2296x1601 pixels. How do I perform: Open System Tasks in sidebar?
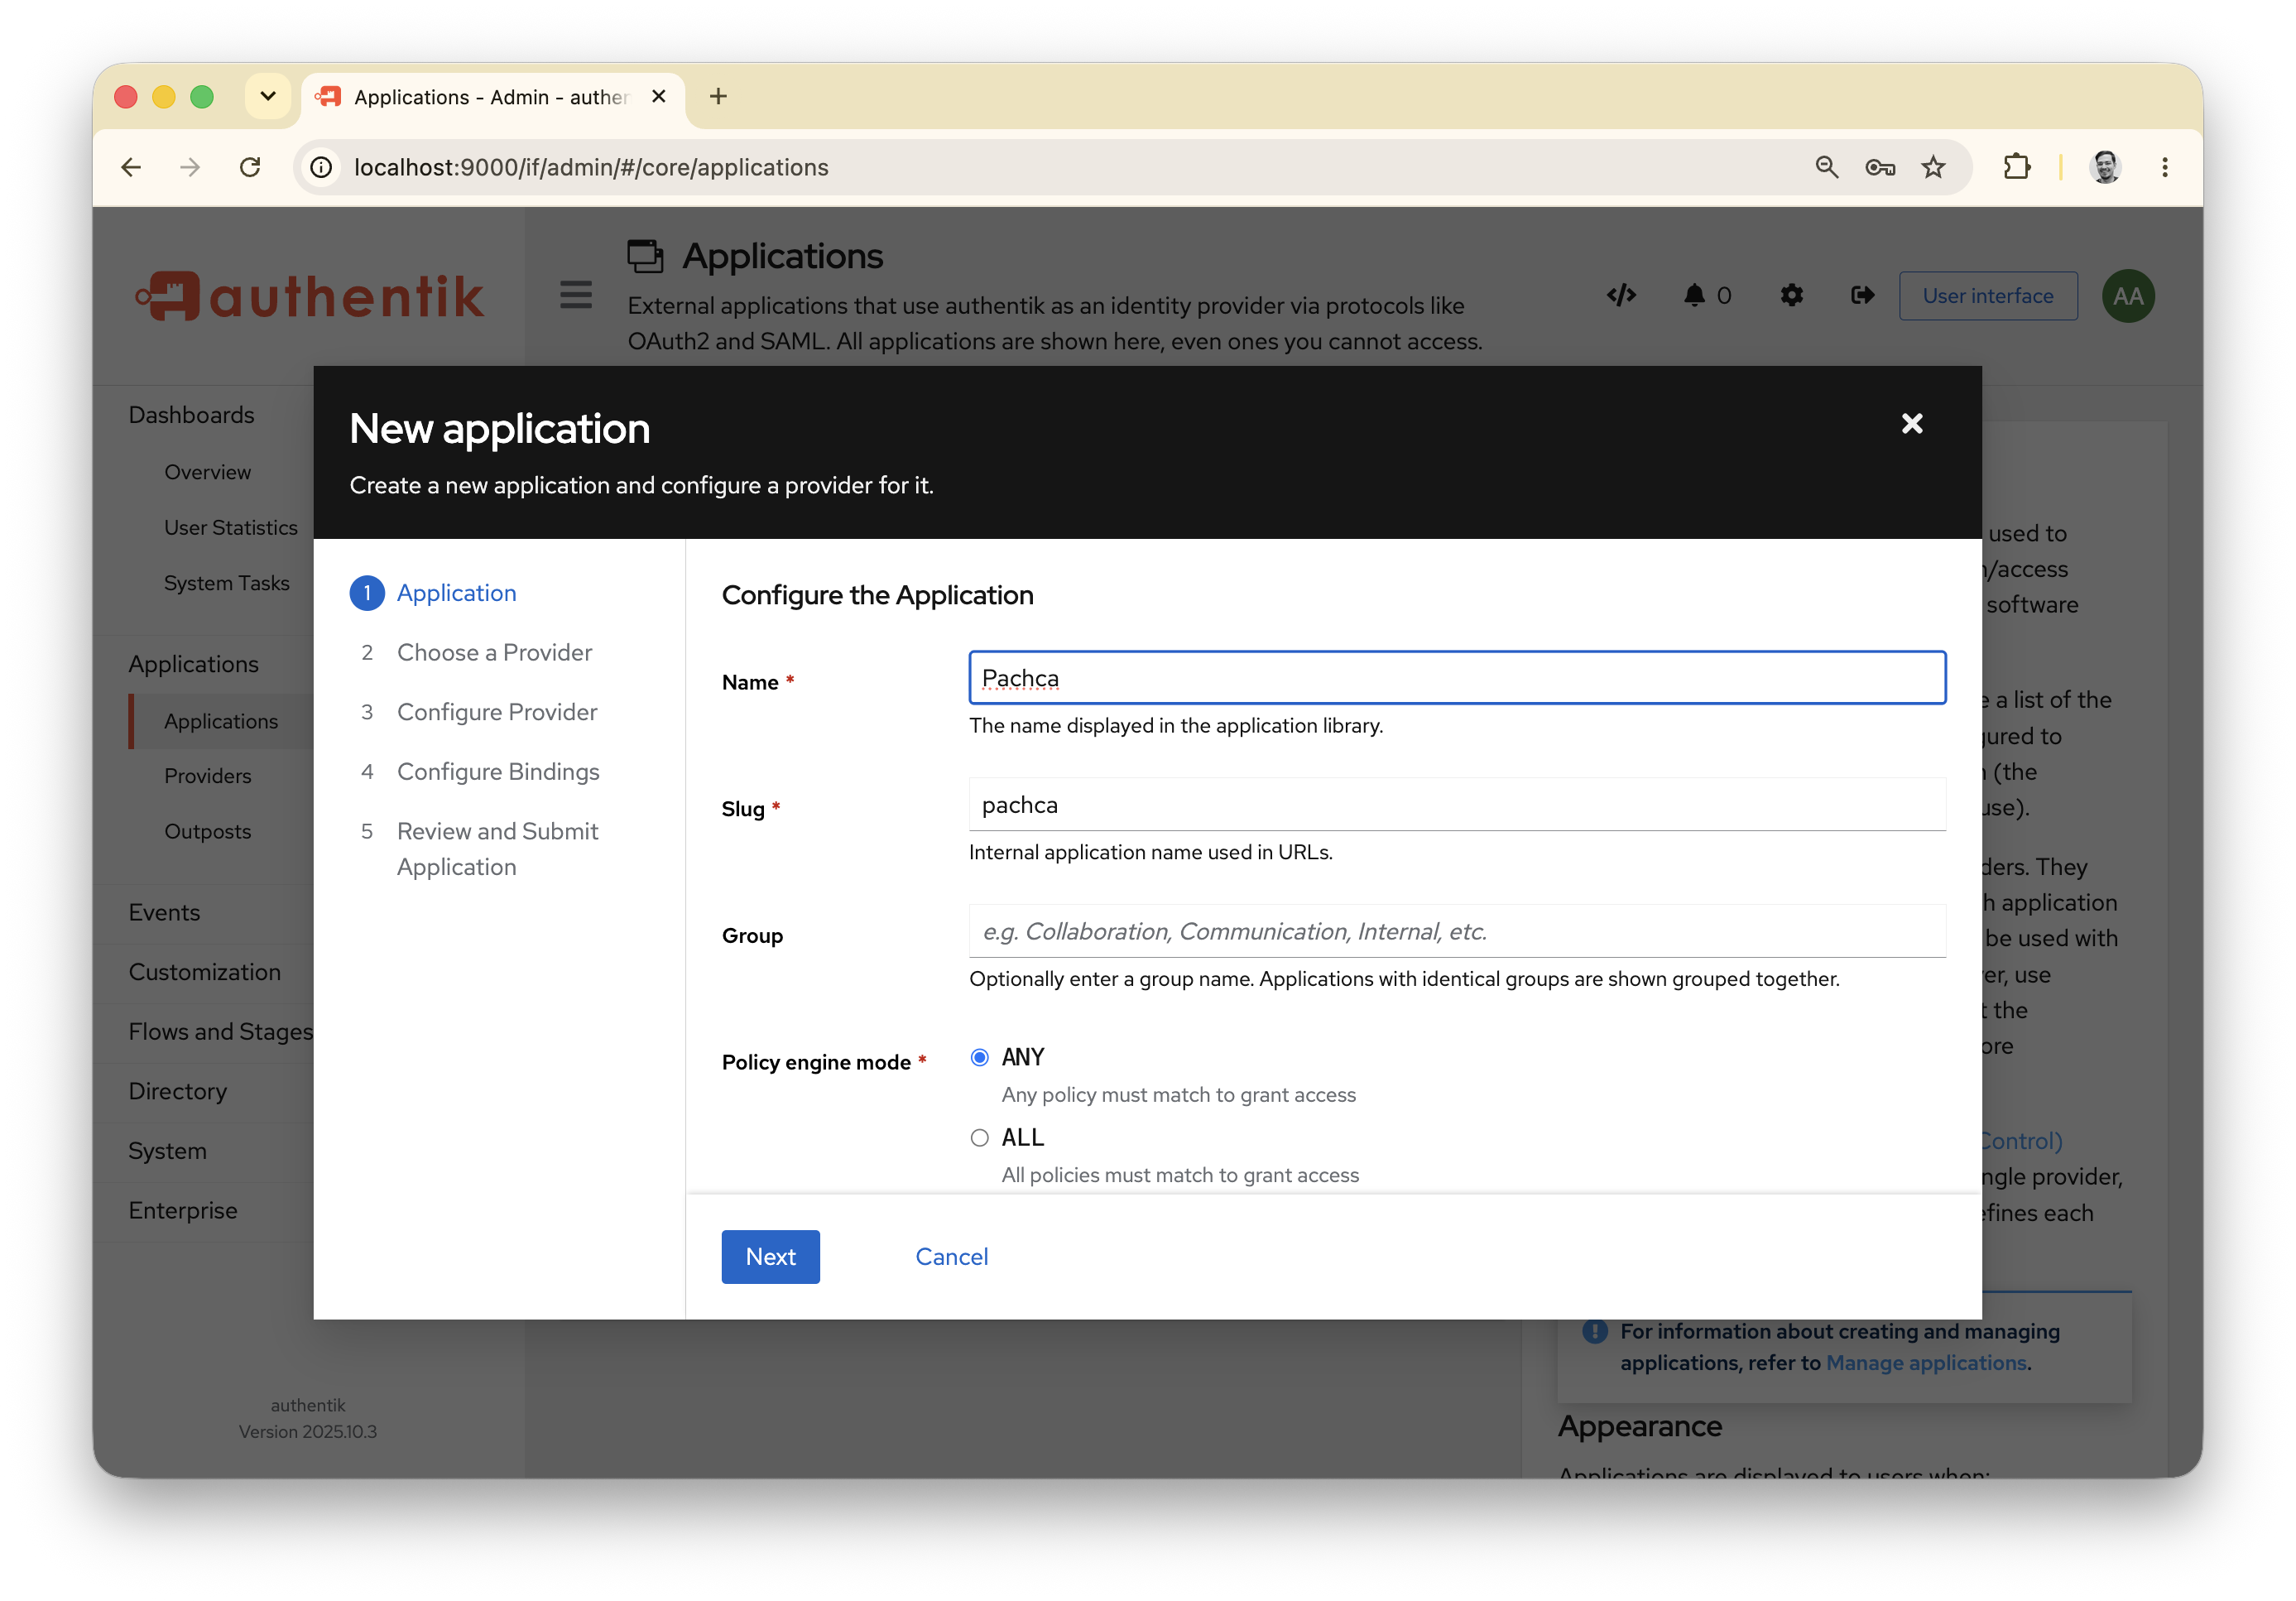(226, 583)
